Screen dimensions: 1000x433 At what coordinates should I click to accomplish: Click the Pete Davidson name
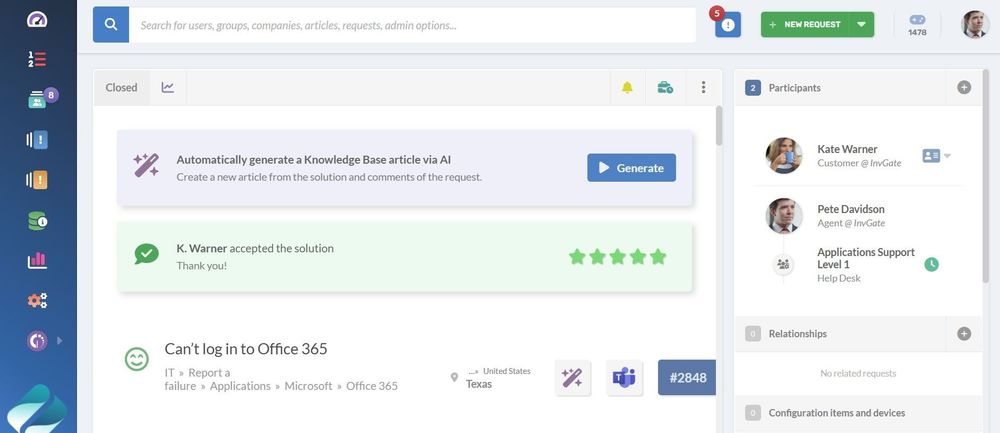(x=851, y=209)
